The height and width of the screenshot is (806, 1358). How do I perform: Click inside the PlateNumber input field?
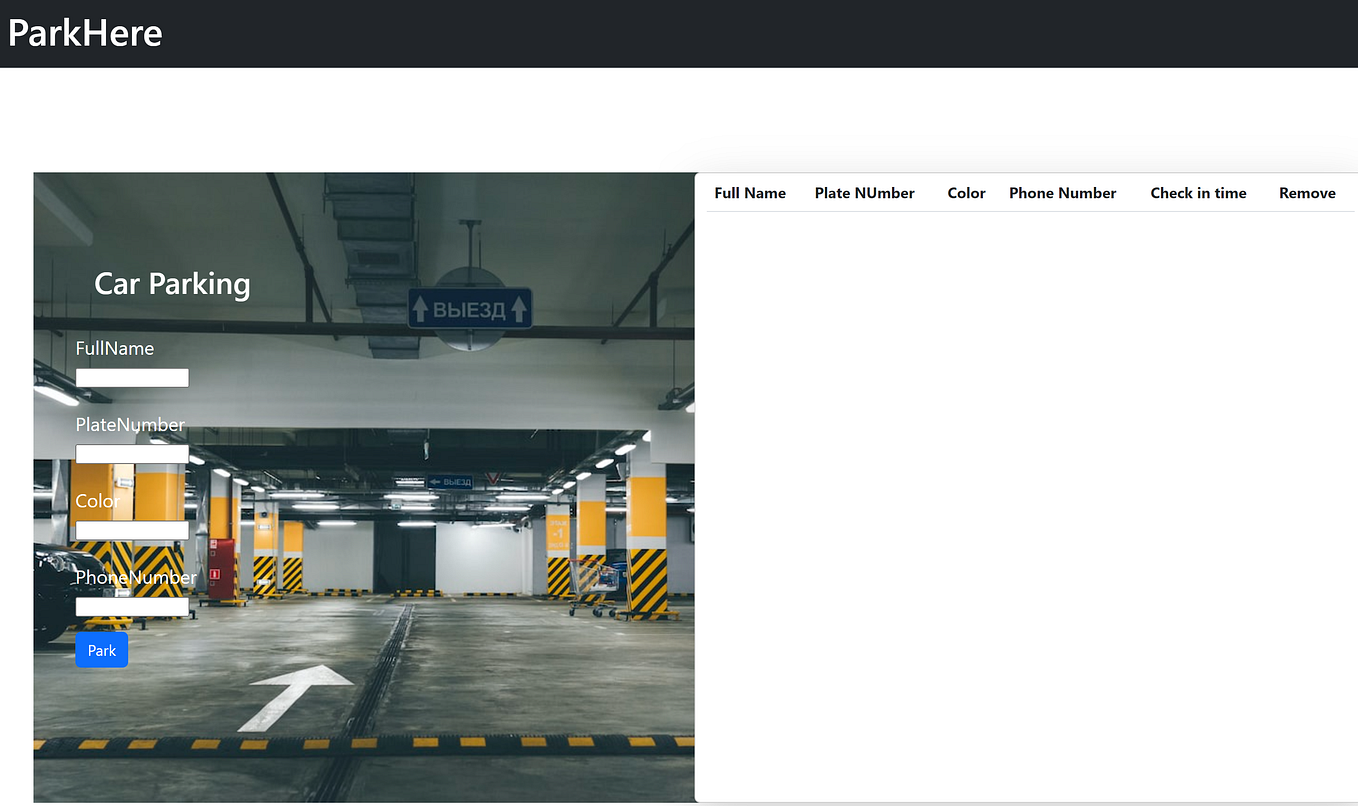click(132, 453)
